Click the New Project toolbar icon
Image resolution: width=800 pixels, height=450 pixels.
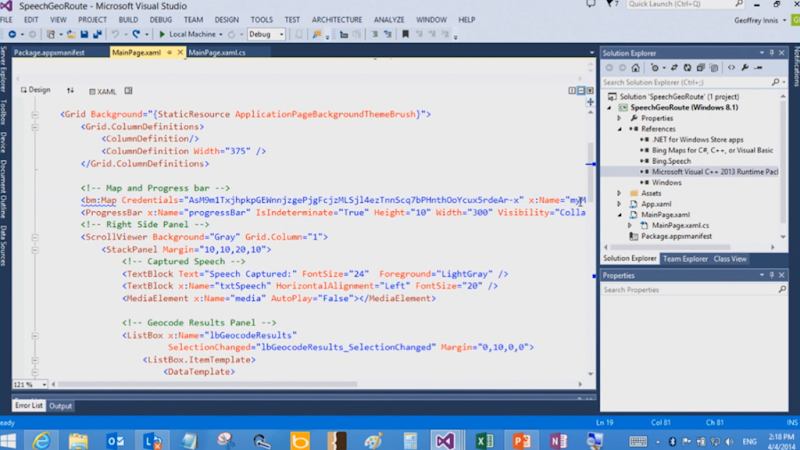point(51,34)
